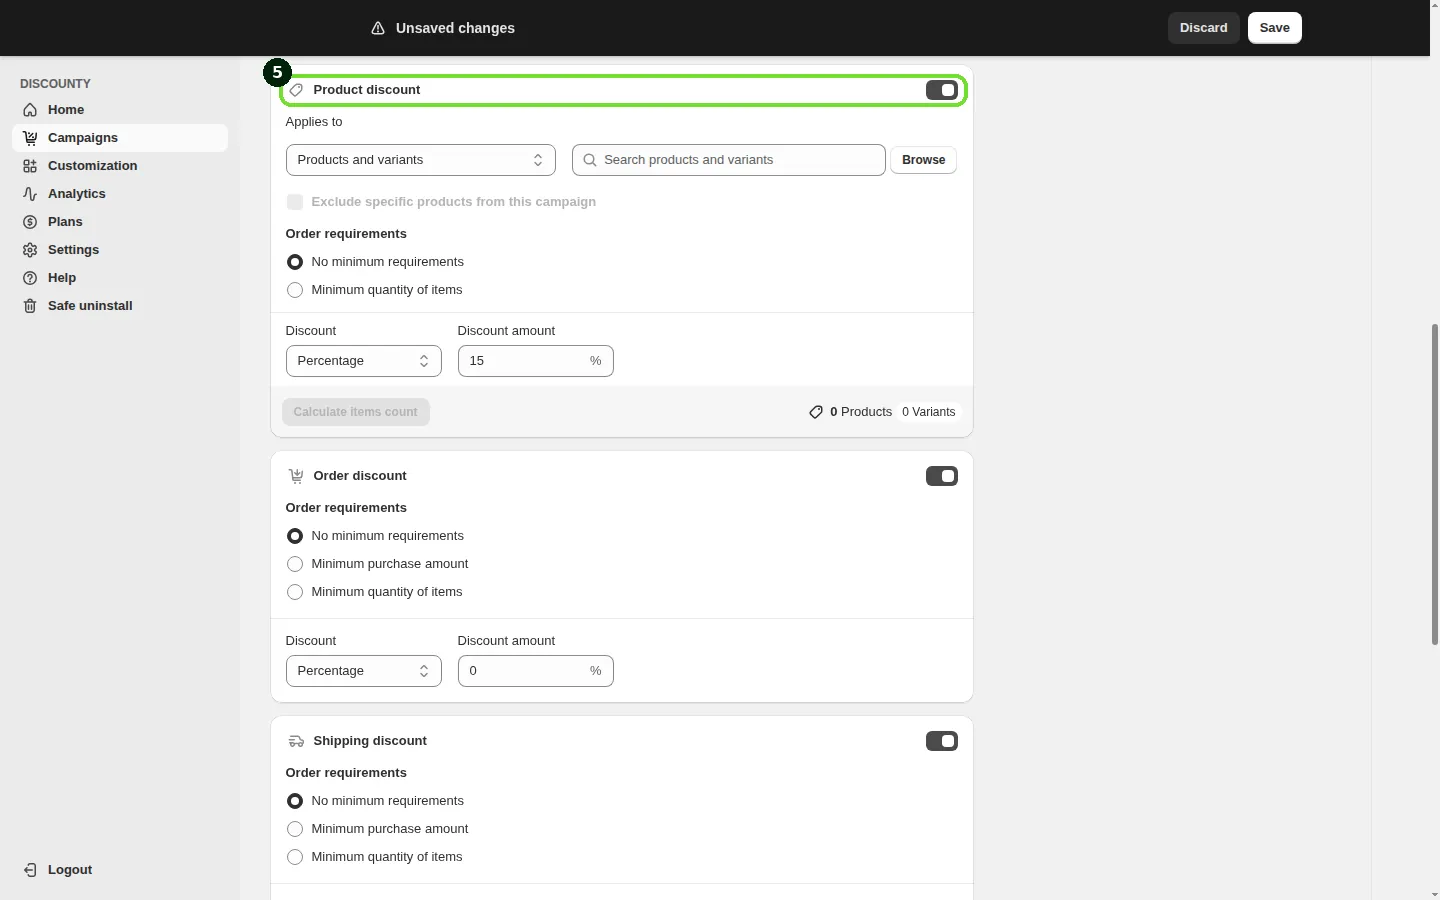The width and height of the screenshot is (1440, 900).
Task: Click the Product discount tag icon
Action: (296, 90)
